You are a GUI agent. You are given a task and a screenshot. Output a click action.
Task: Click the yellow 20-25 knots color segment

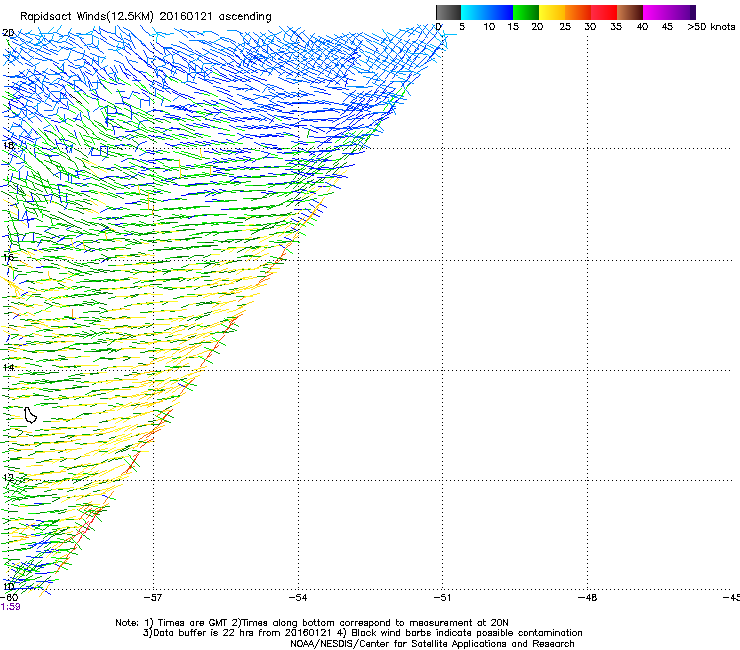[552, 12]
